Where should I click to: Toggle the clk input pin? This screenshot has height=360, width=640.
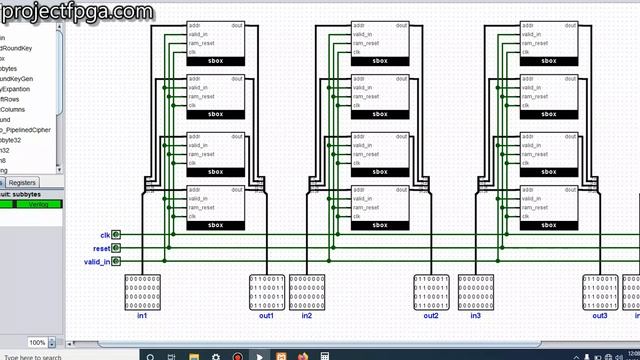(116, 235)
